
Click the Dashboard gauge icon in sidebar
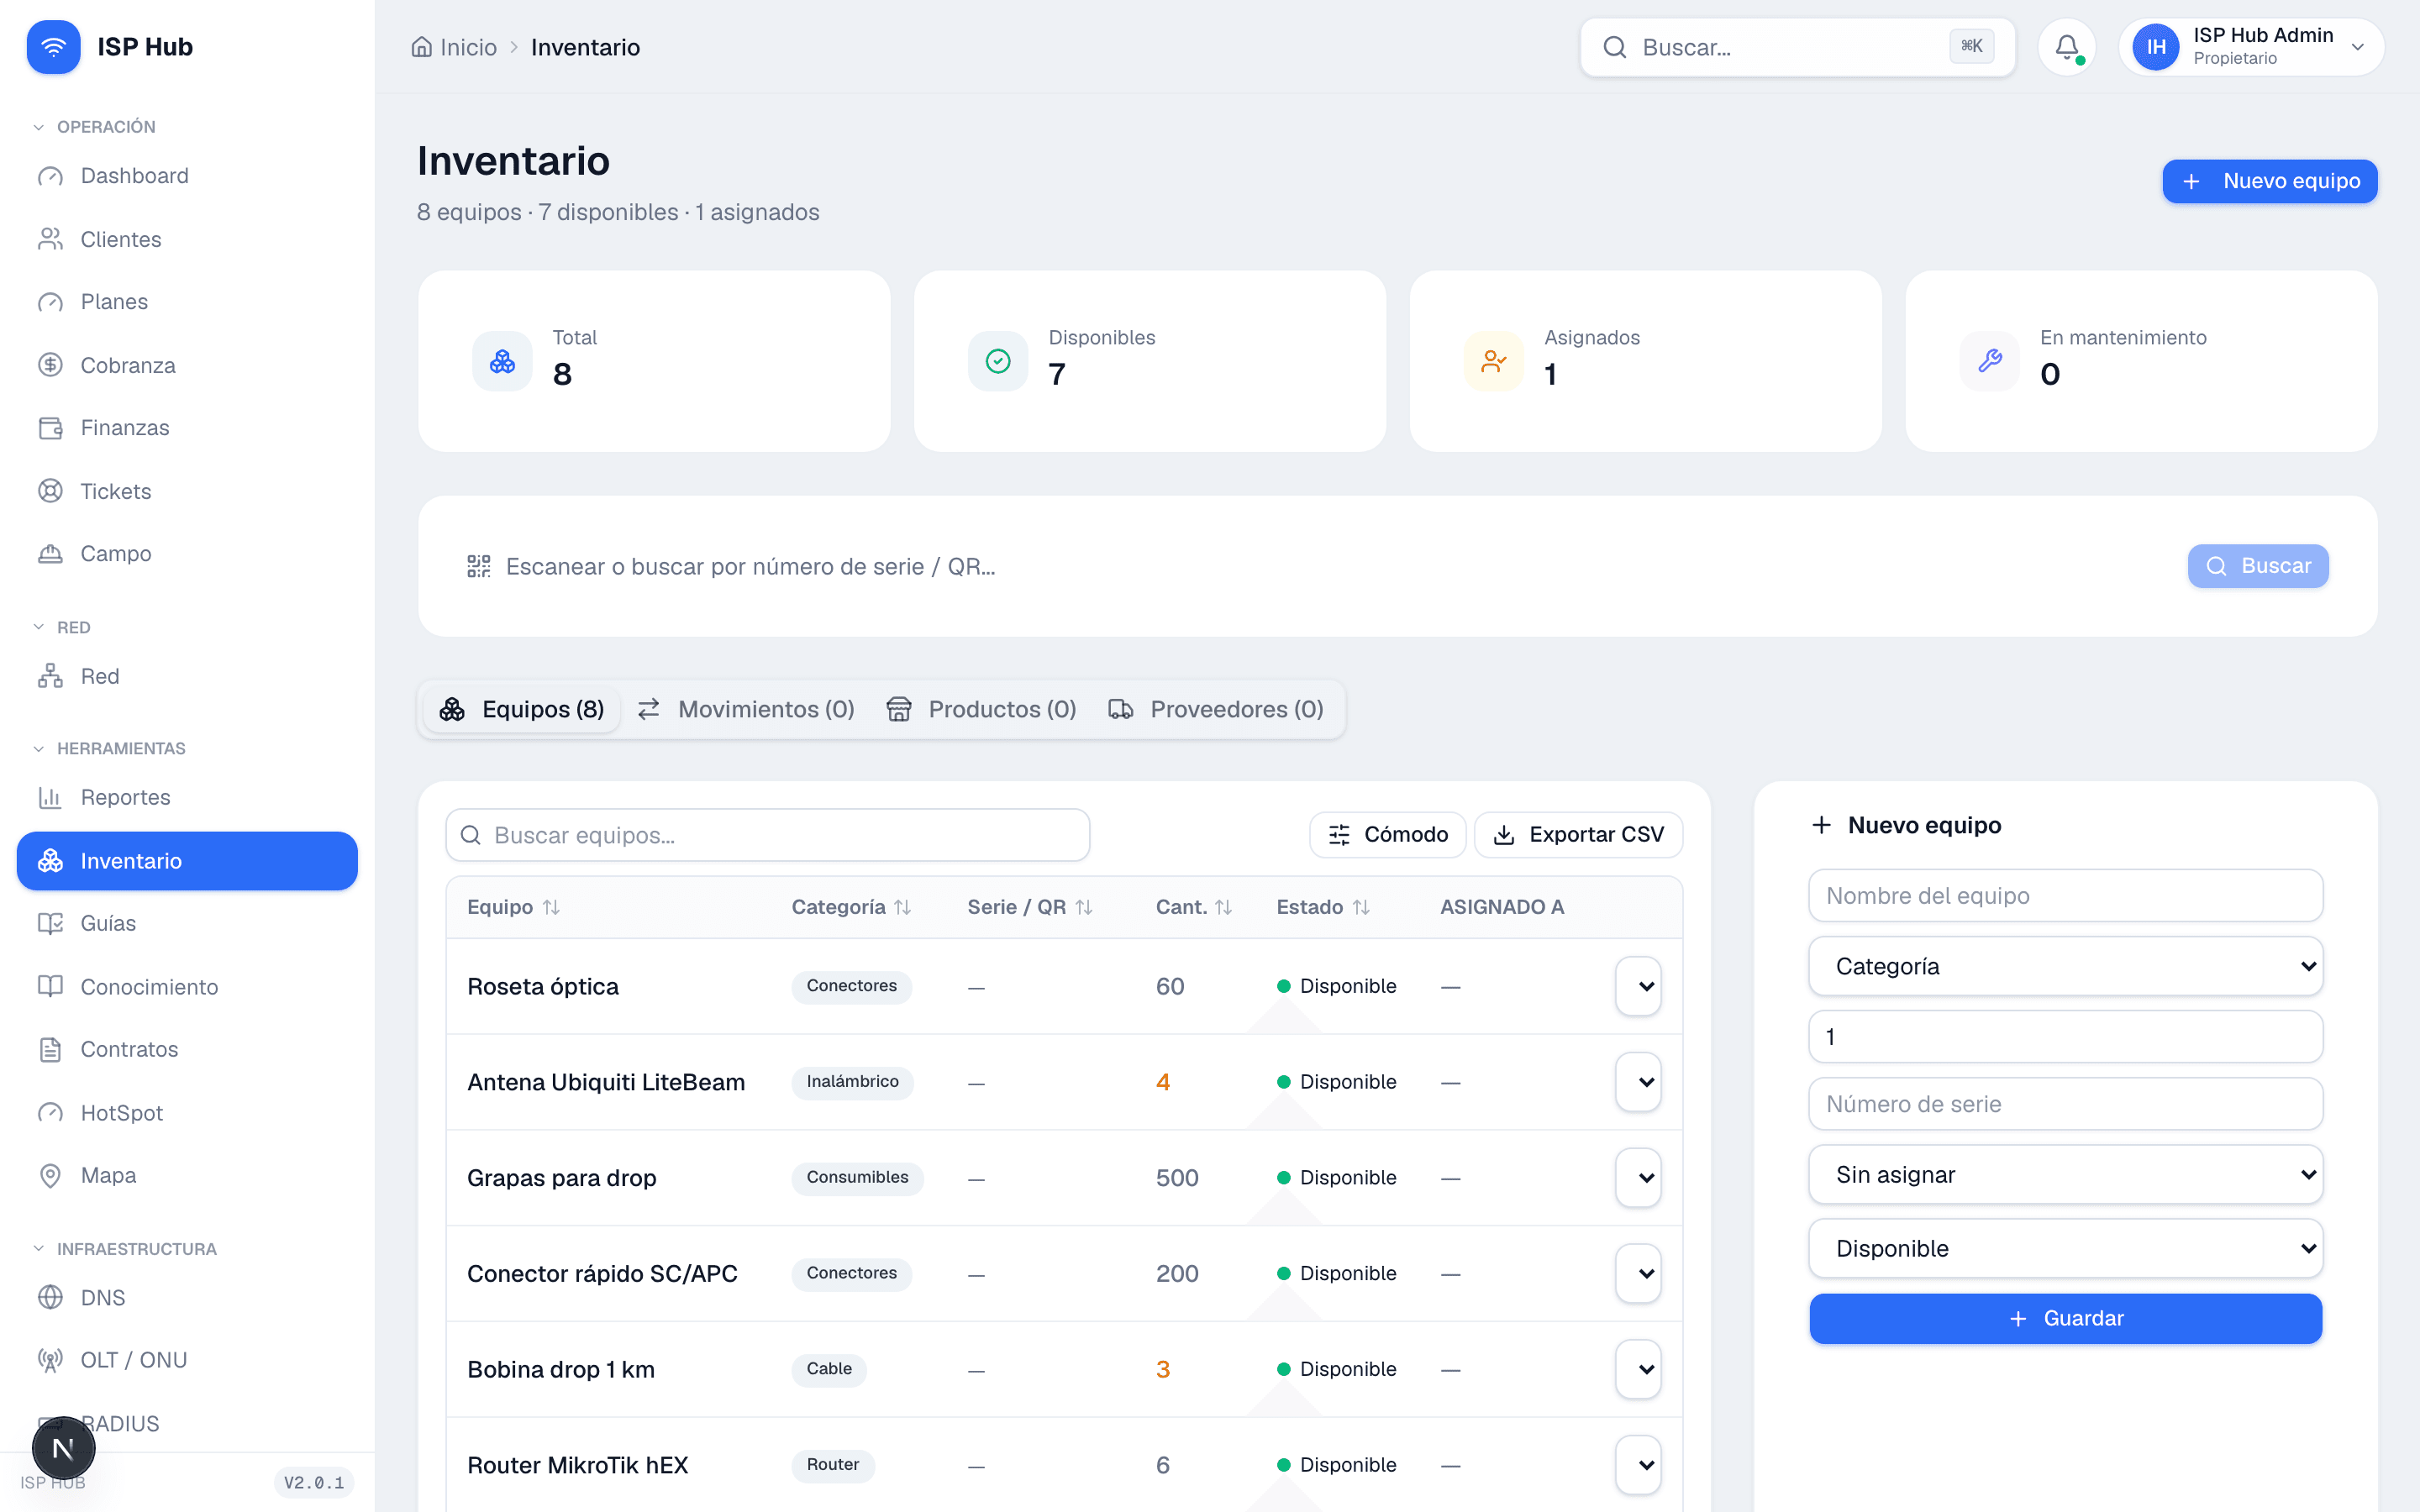tap(50, 176)
